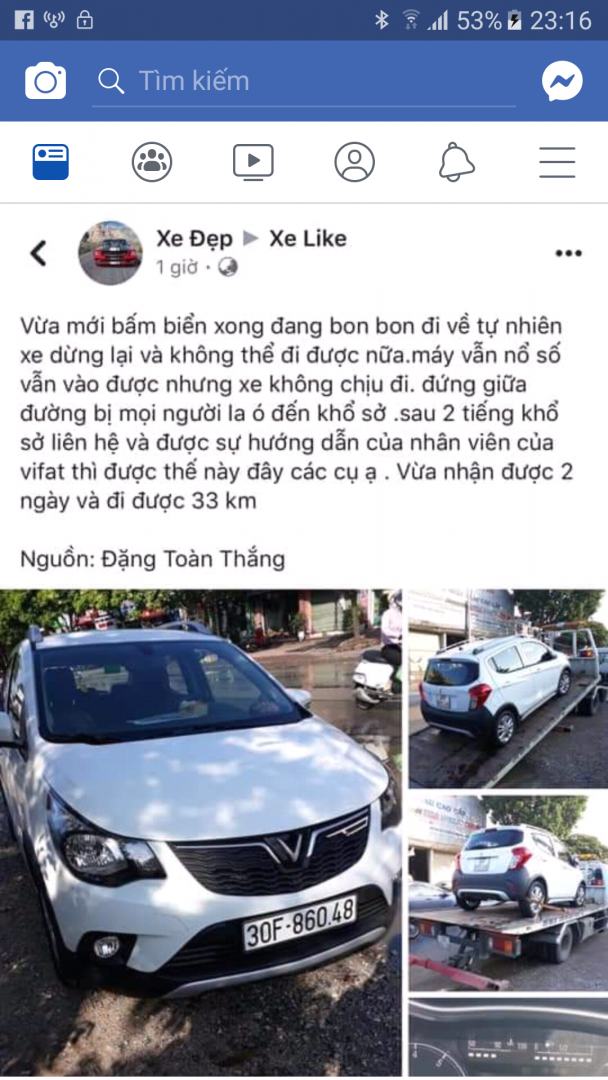Open Messenger chat icon
The width and height of the screenshot is (608, 1080).
tap(562, 81)
